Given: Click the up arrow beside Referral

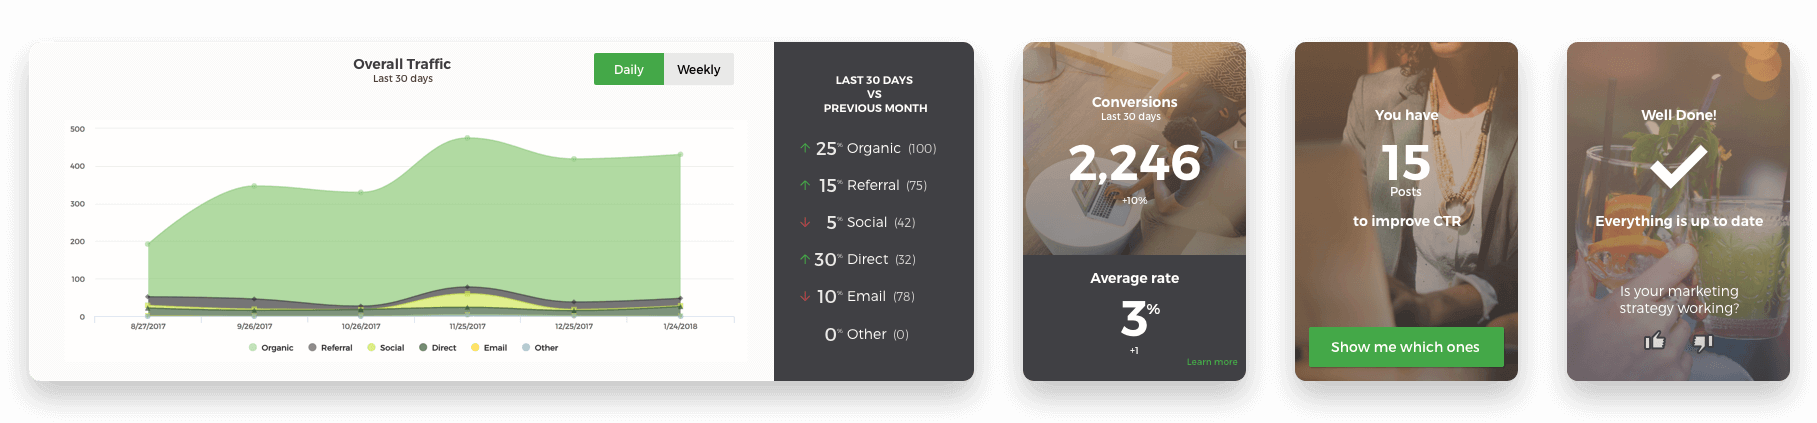Looking at the screenshot, I should [x=805, y=185].
